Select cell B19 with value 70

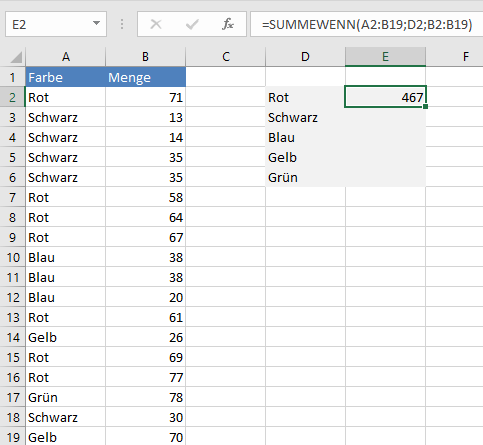[146, 437]
